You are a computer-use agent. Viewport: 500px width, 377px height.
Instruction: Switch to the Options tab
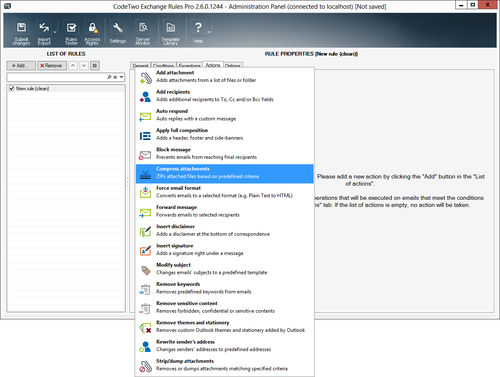click(232, 66)
